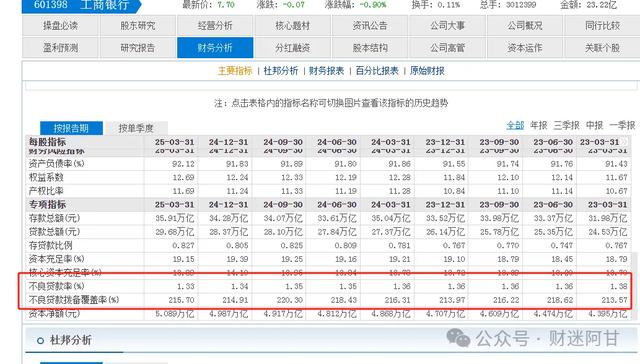Screen dimensions: 640x364
Task: Go to 百分比报表 section link
Action: click(x=377, y=71)
